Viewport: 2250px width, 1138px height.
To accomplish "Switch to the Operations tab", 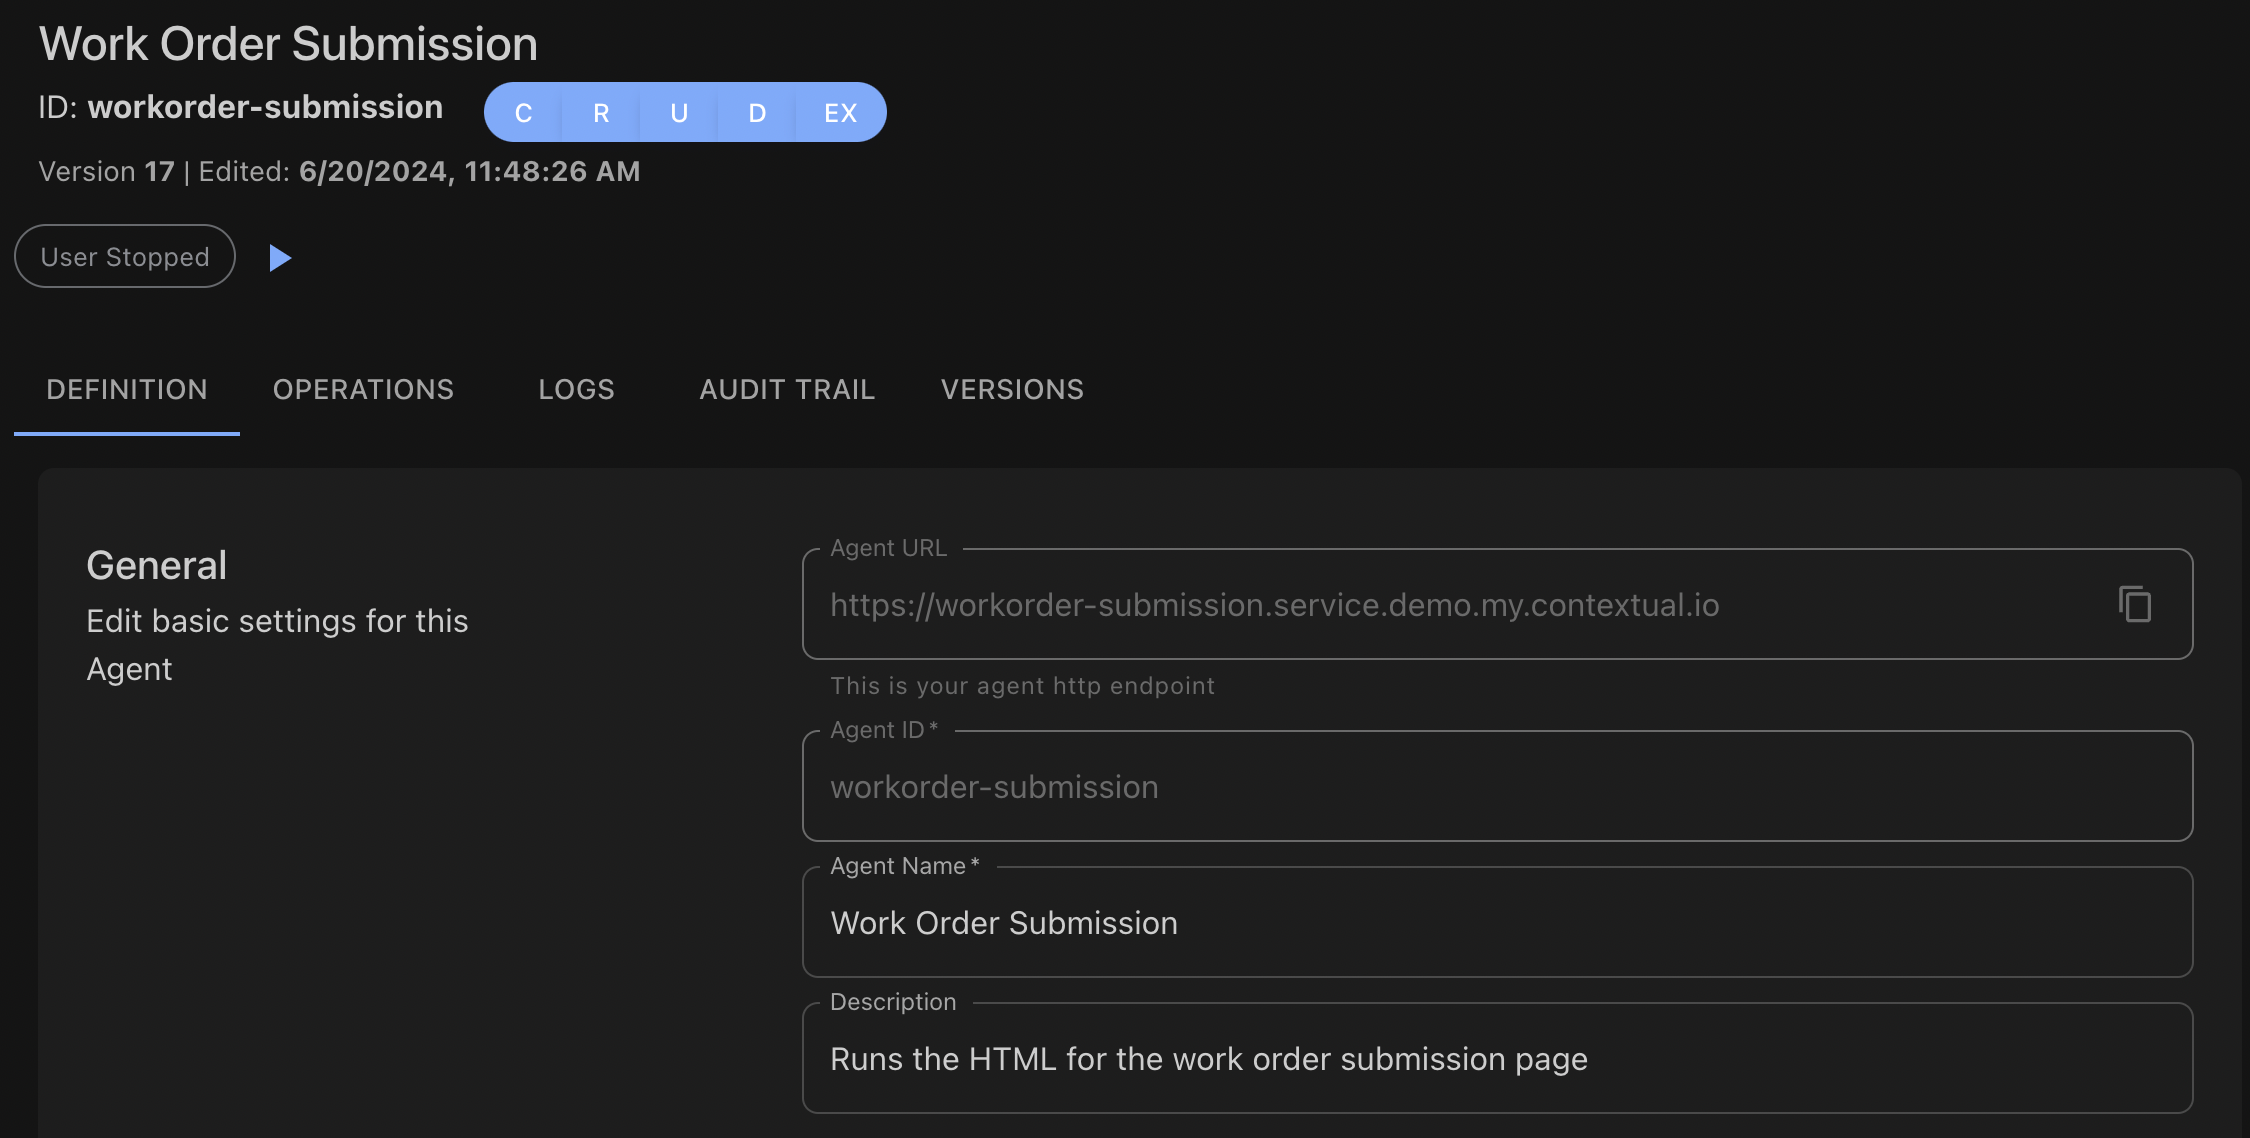I will pyautogui.click(x=363, y=389).
